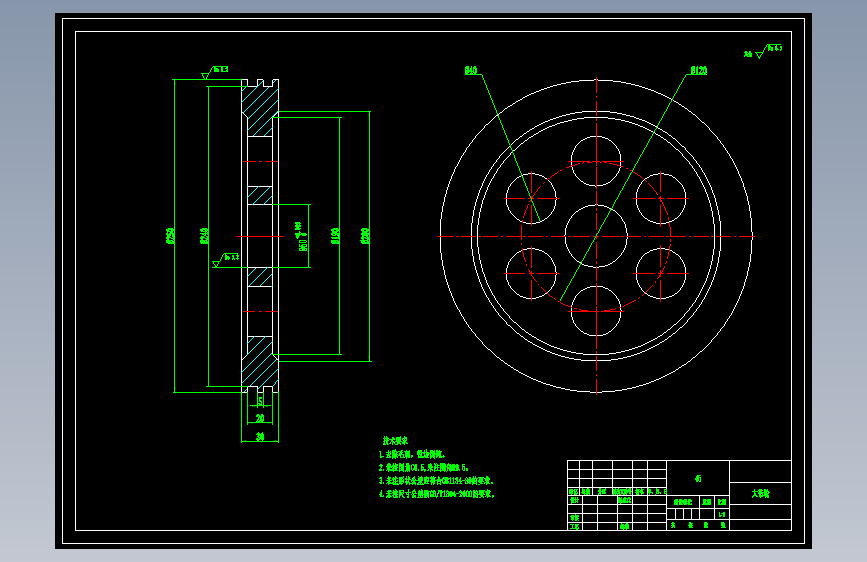Select the groove width dimension 5

click(x=260, y=401)
